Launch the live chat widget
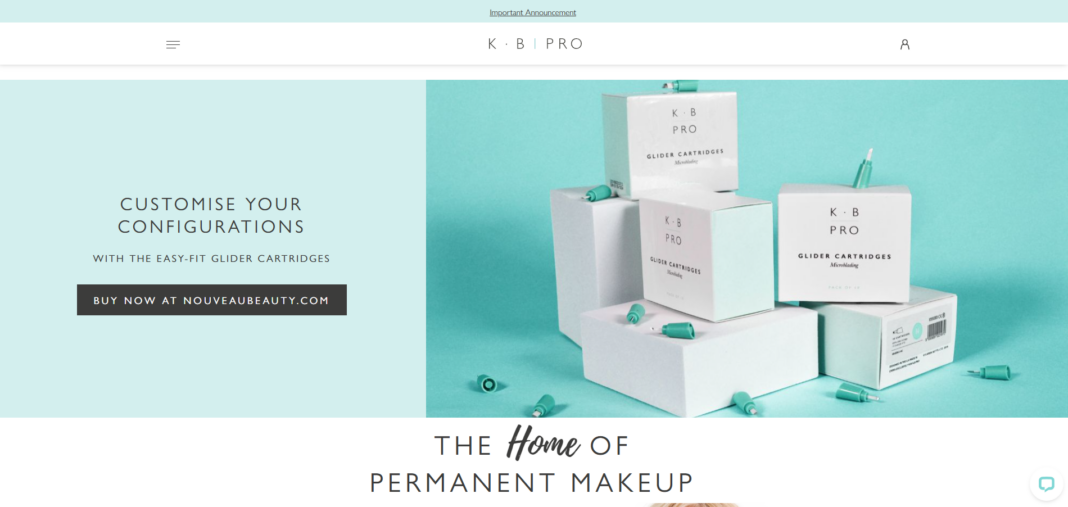Viewport: 1068px width, 507px height. pos(1046,484)
